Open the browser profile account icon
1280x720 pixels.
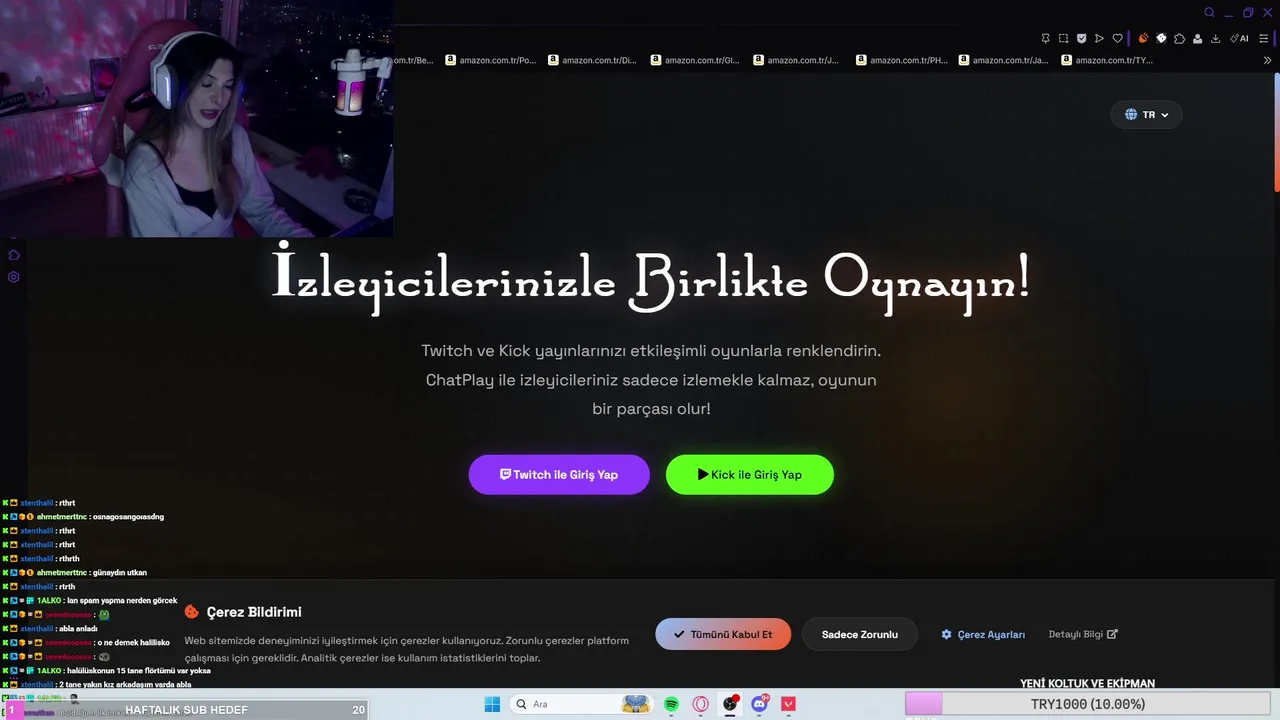point(1197,39)
